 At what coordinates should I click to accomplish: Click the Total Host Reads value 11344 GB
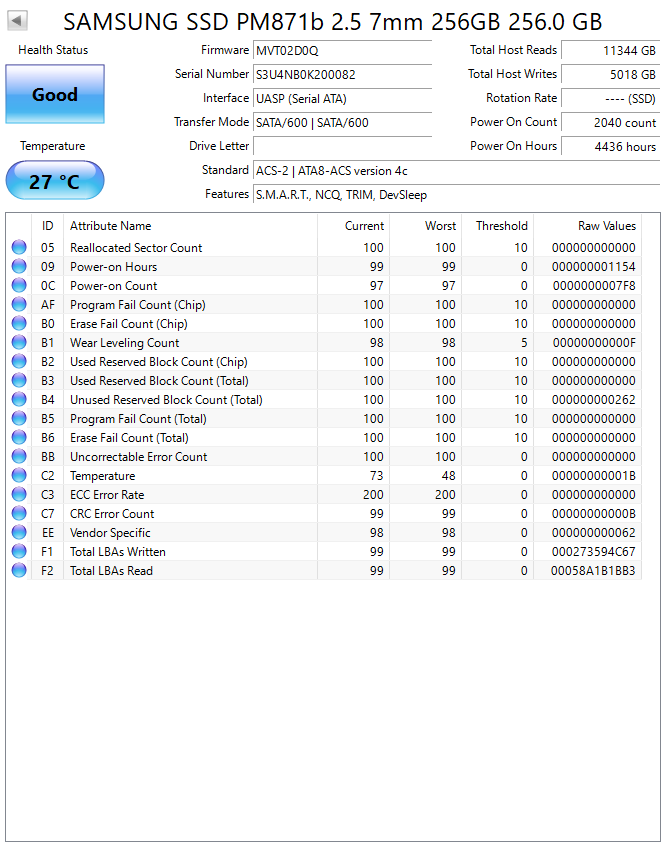[610, 50]
